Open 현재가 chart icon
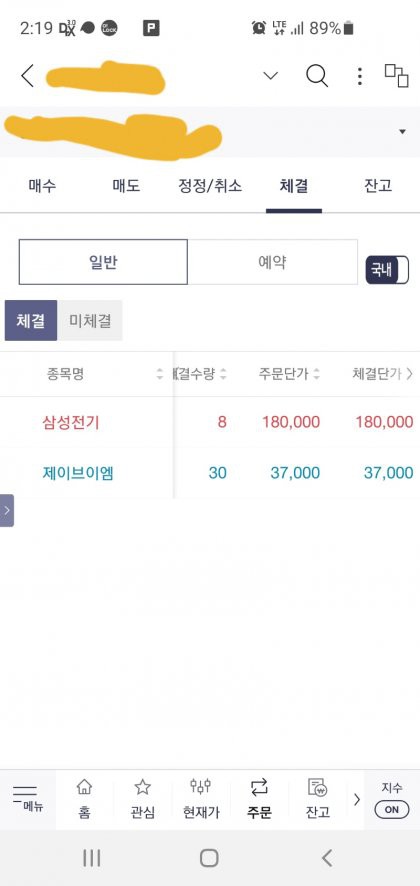420x886 pixels. click(201, 799)
